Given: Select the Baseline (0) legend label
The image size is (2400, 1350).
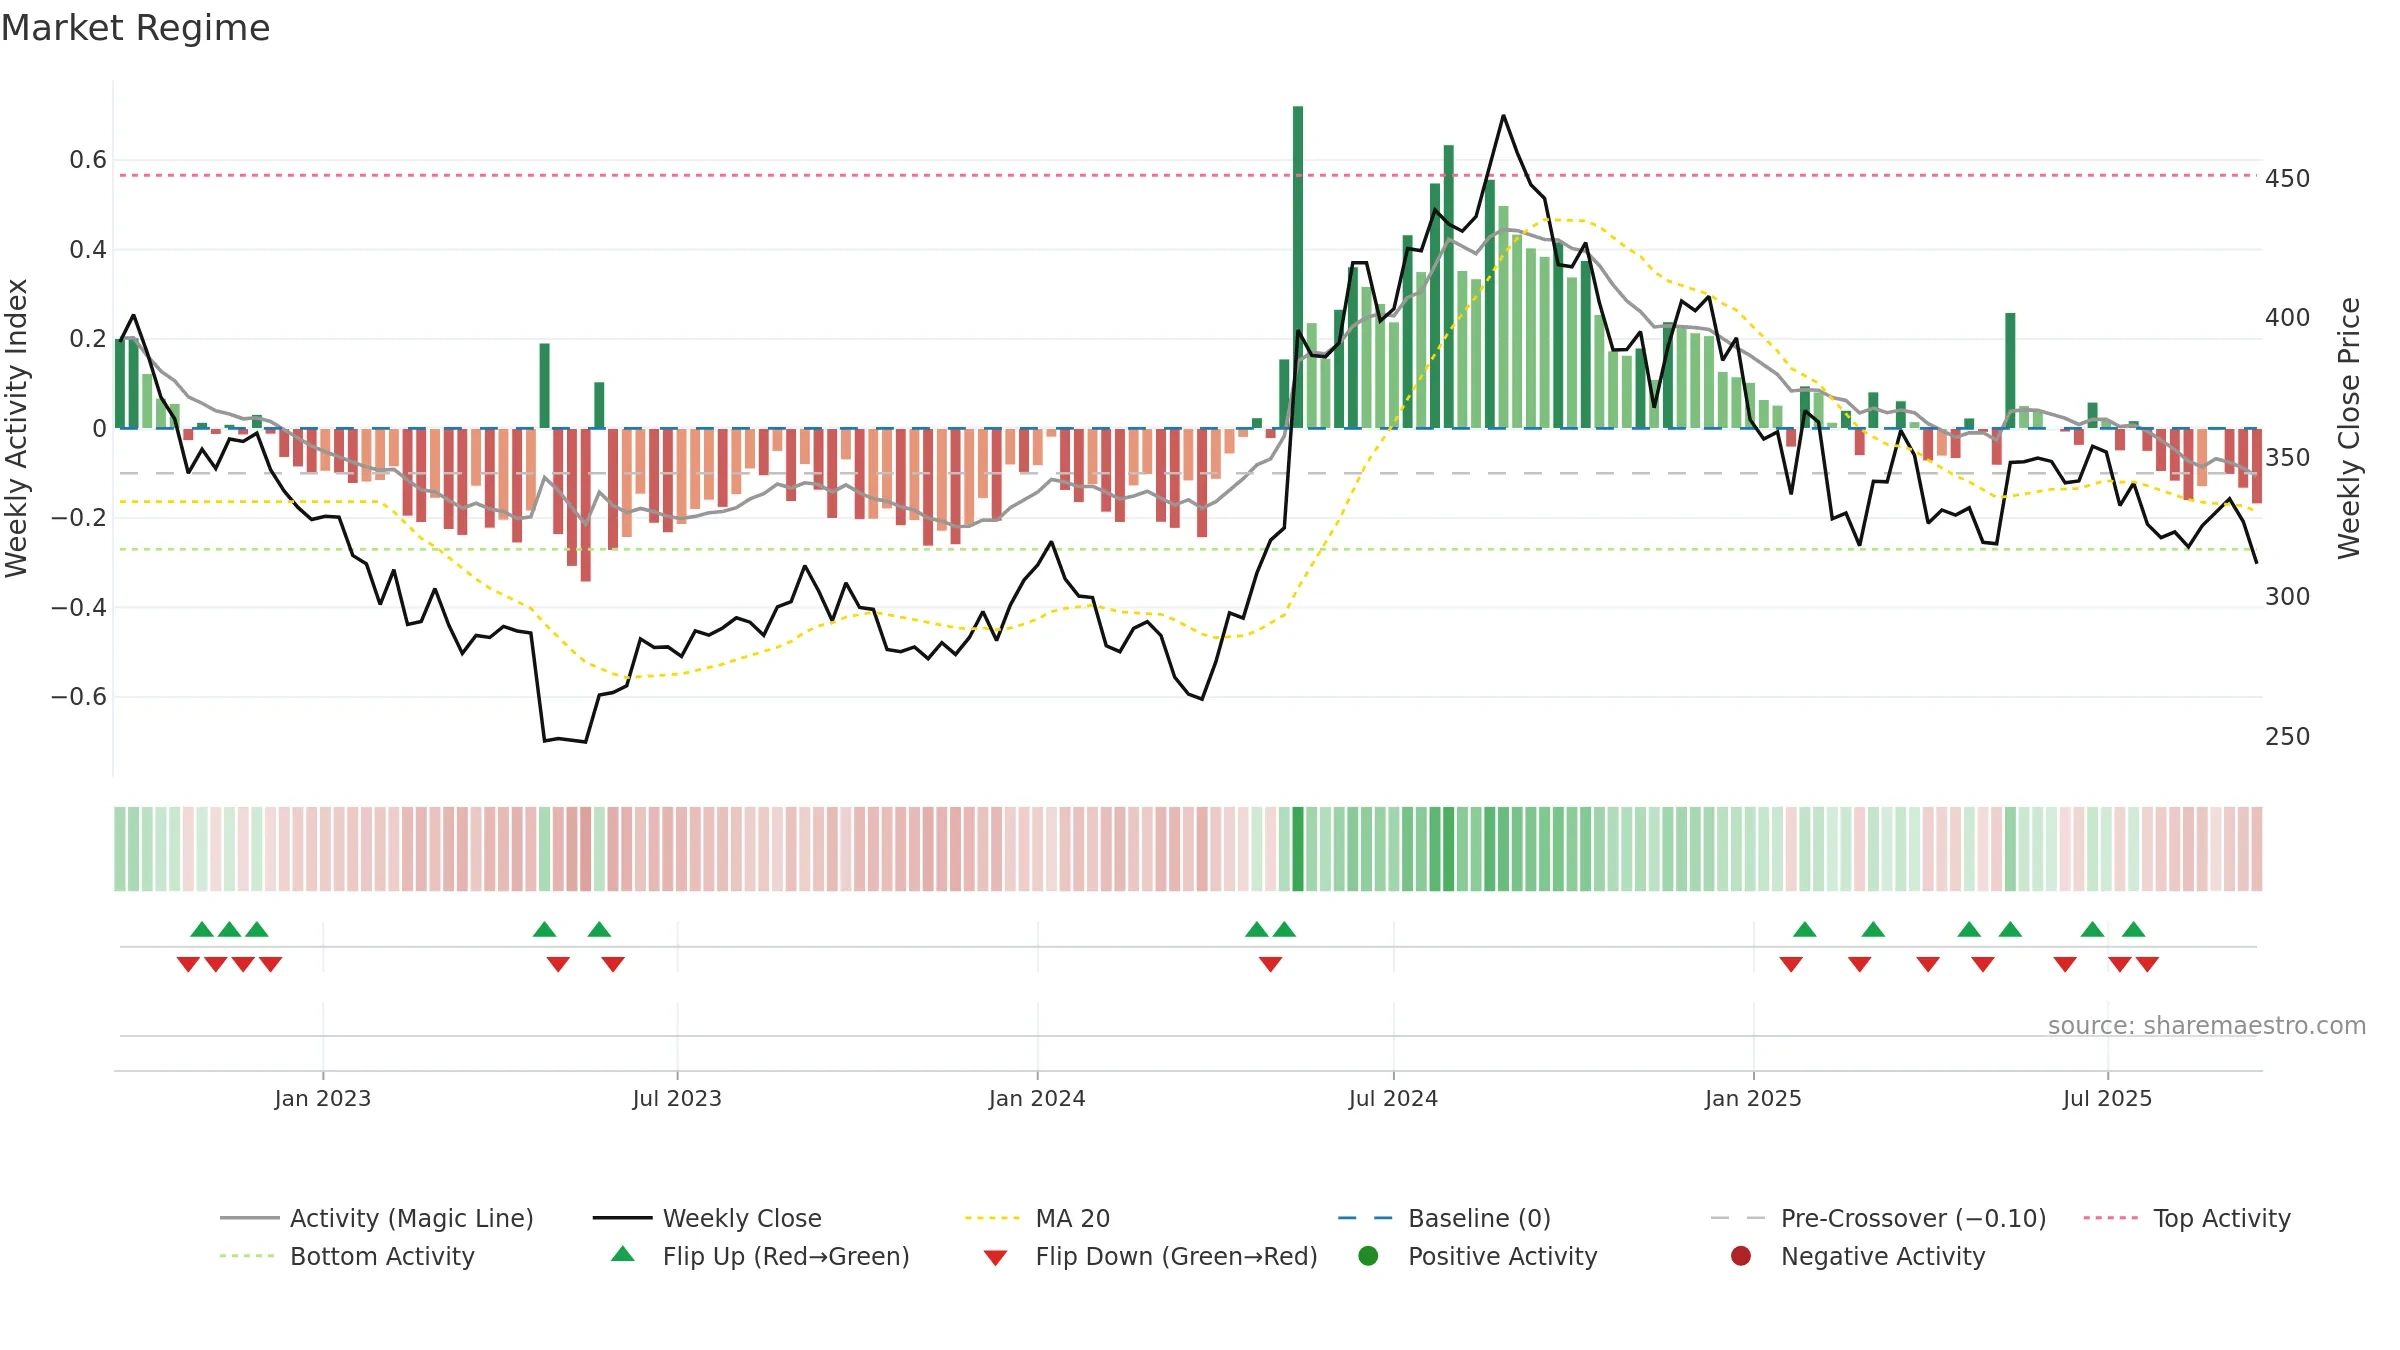Looking at the screenshot, I should [1479, 1218].
